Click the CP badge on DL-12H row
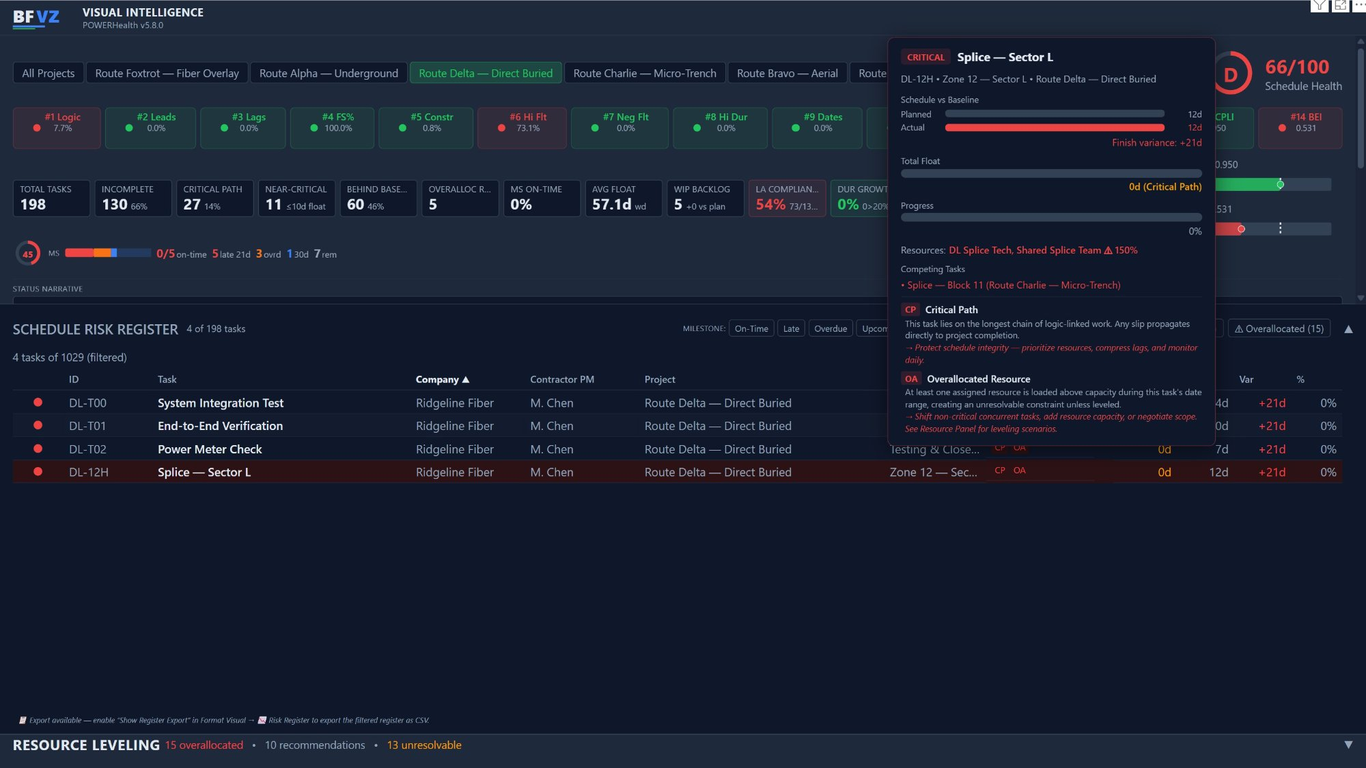 (x=999, y=470)
